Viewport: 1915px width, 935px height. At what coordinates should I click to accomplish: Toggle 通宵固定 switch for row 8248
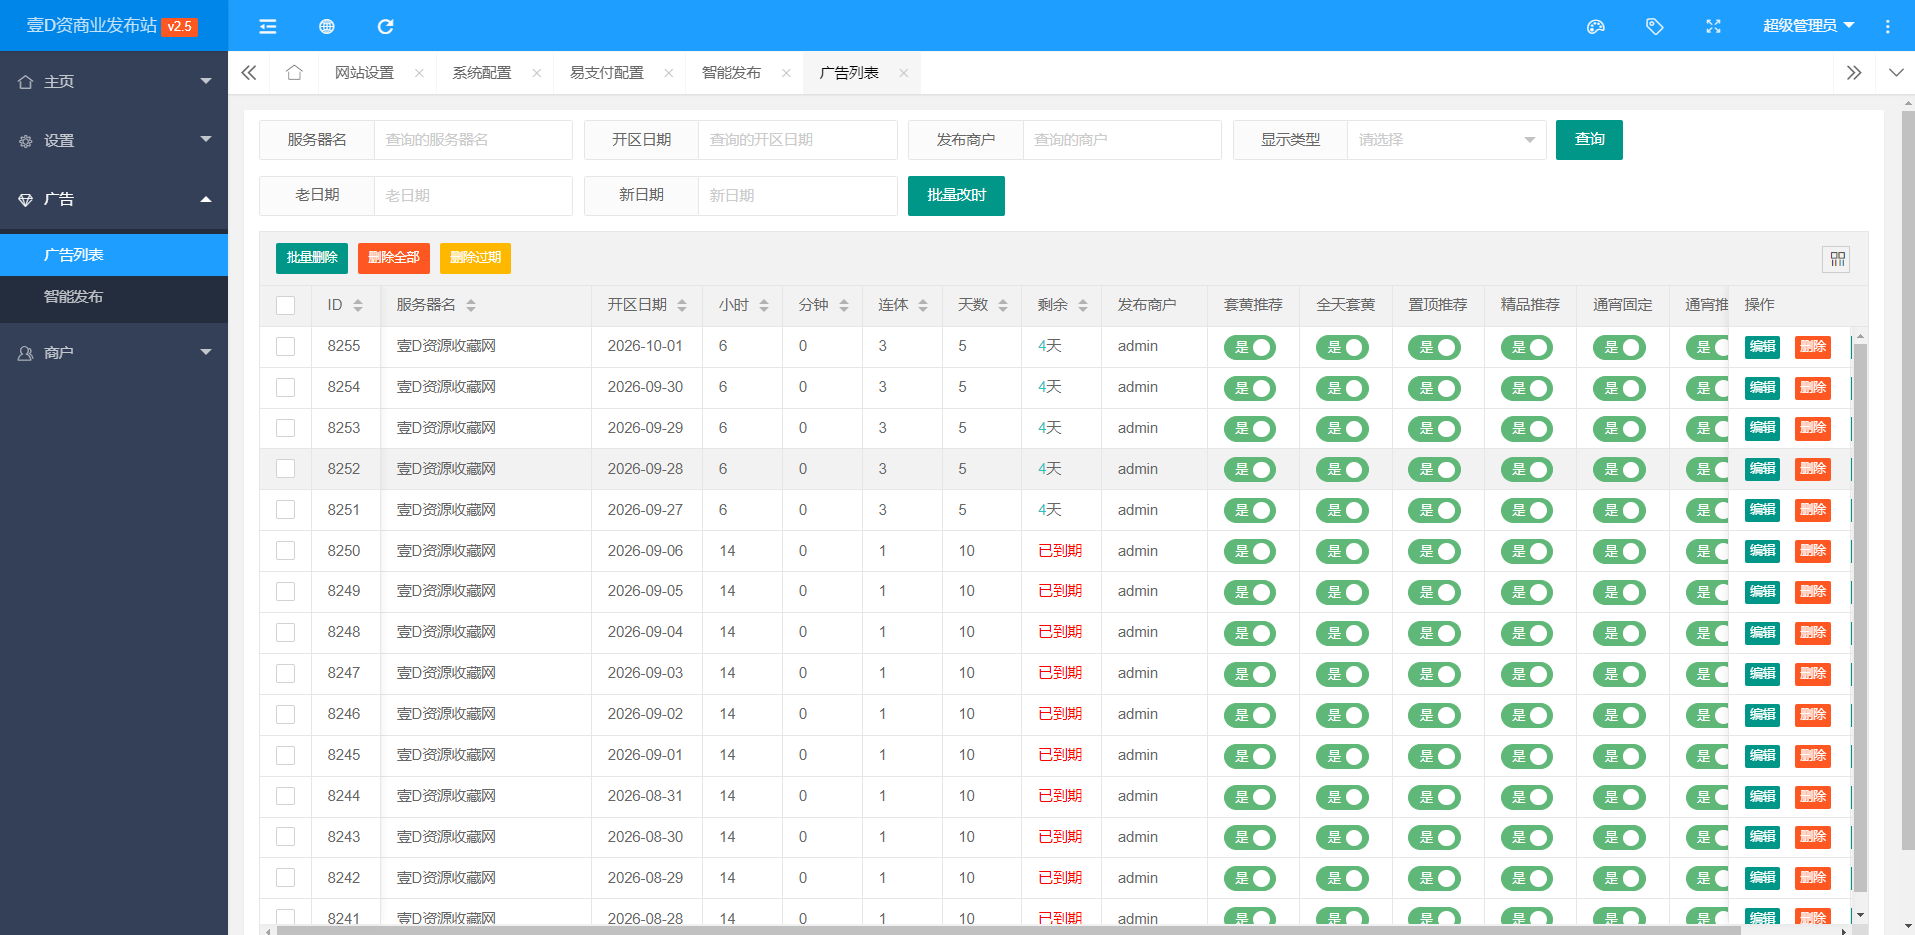tap(1619, 633)
